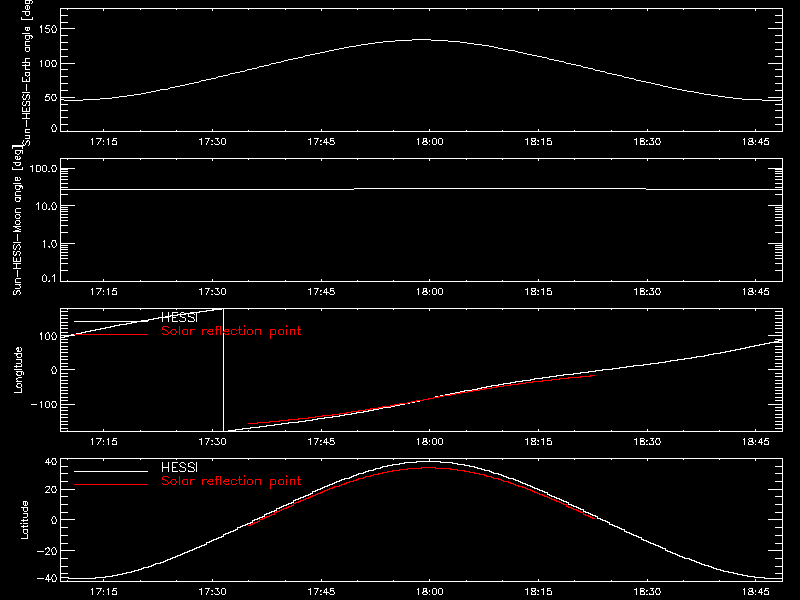
Task: Click the 150 tick on Earth angle axis
Action: [x=48, y=29]
